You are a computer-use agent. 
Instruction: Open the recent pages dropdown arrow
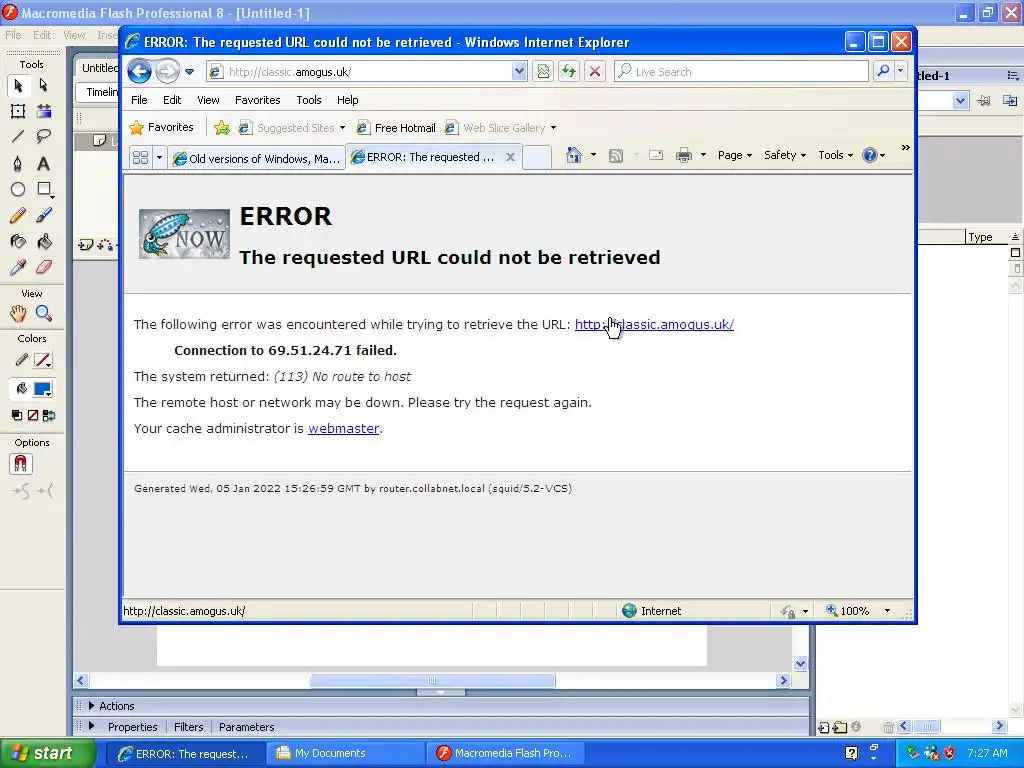pyautogui.click(x=189, y=72)
